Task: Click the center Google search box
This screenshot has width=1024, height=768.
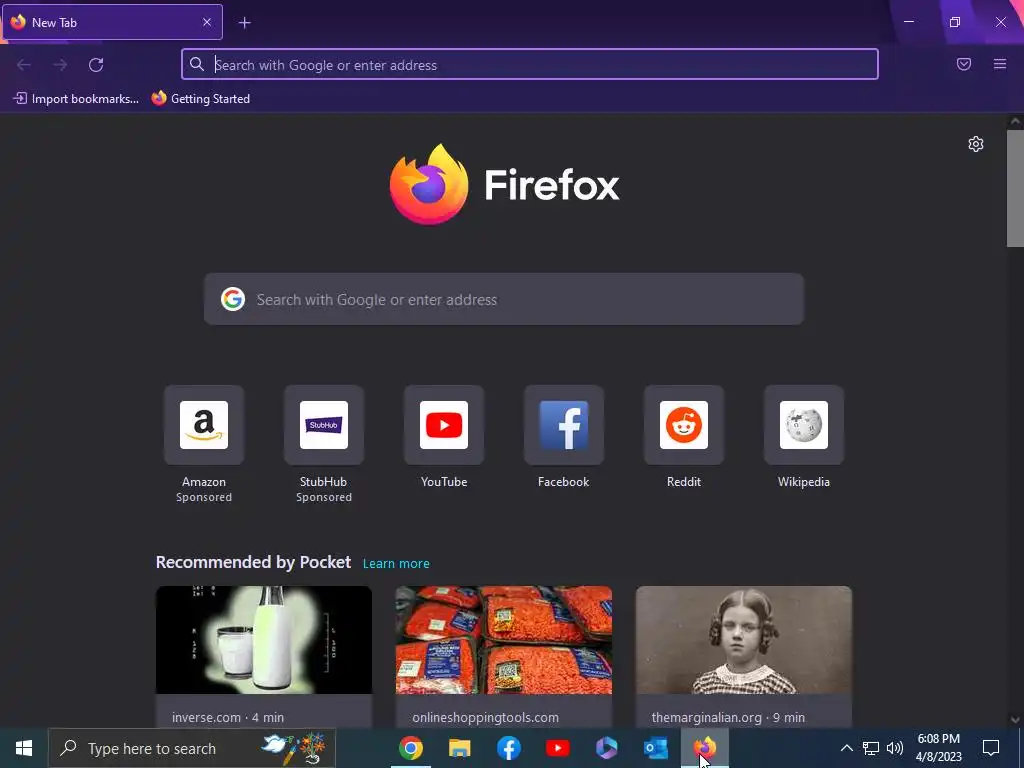Action: tap(504, 299)
